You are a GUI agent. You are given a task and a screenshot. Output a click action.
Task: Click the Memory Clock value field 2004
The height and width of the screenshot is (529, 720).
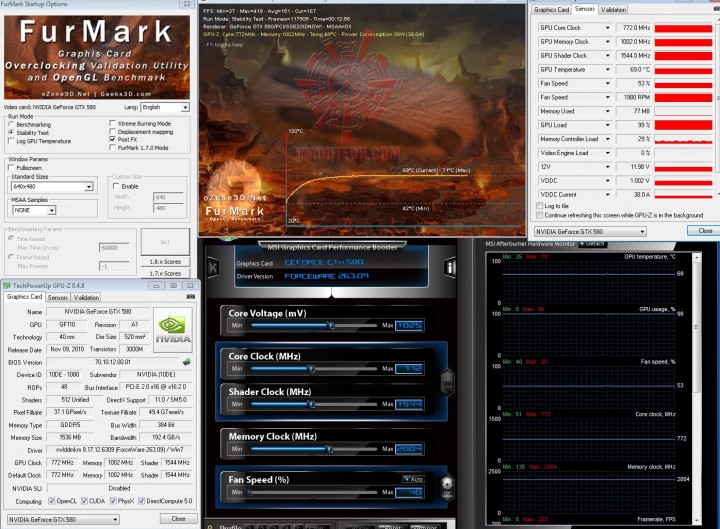point(409,449)
